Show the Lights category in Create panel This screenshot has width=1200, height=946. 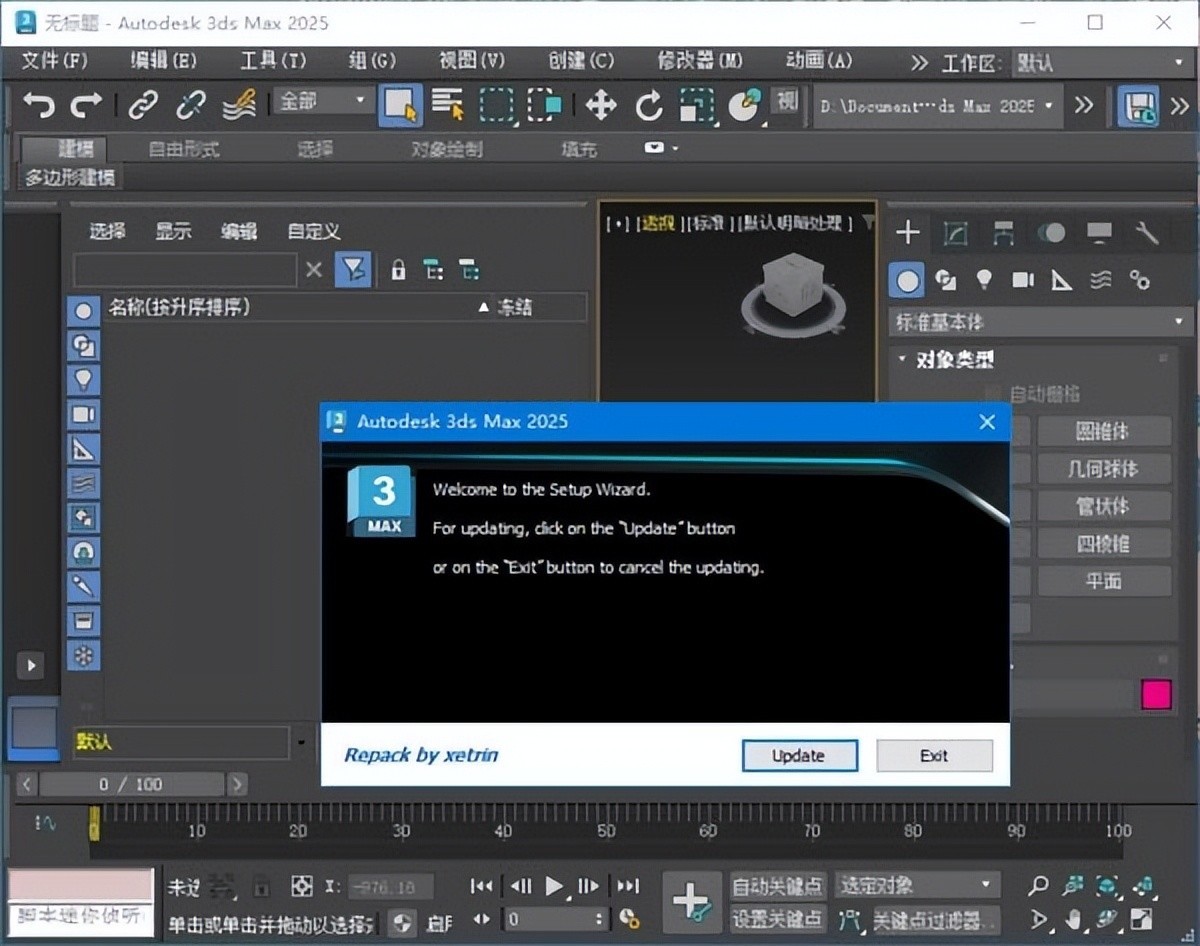click(x=984, y=280)
